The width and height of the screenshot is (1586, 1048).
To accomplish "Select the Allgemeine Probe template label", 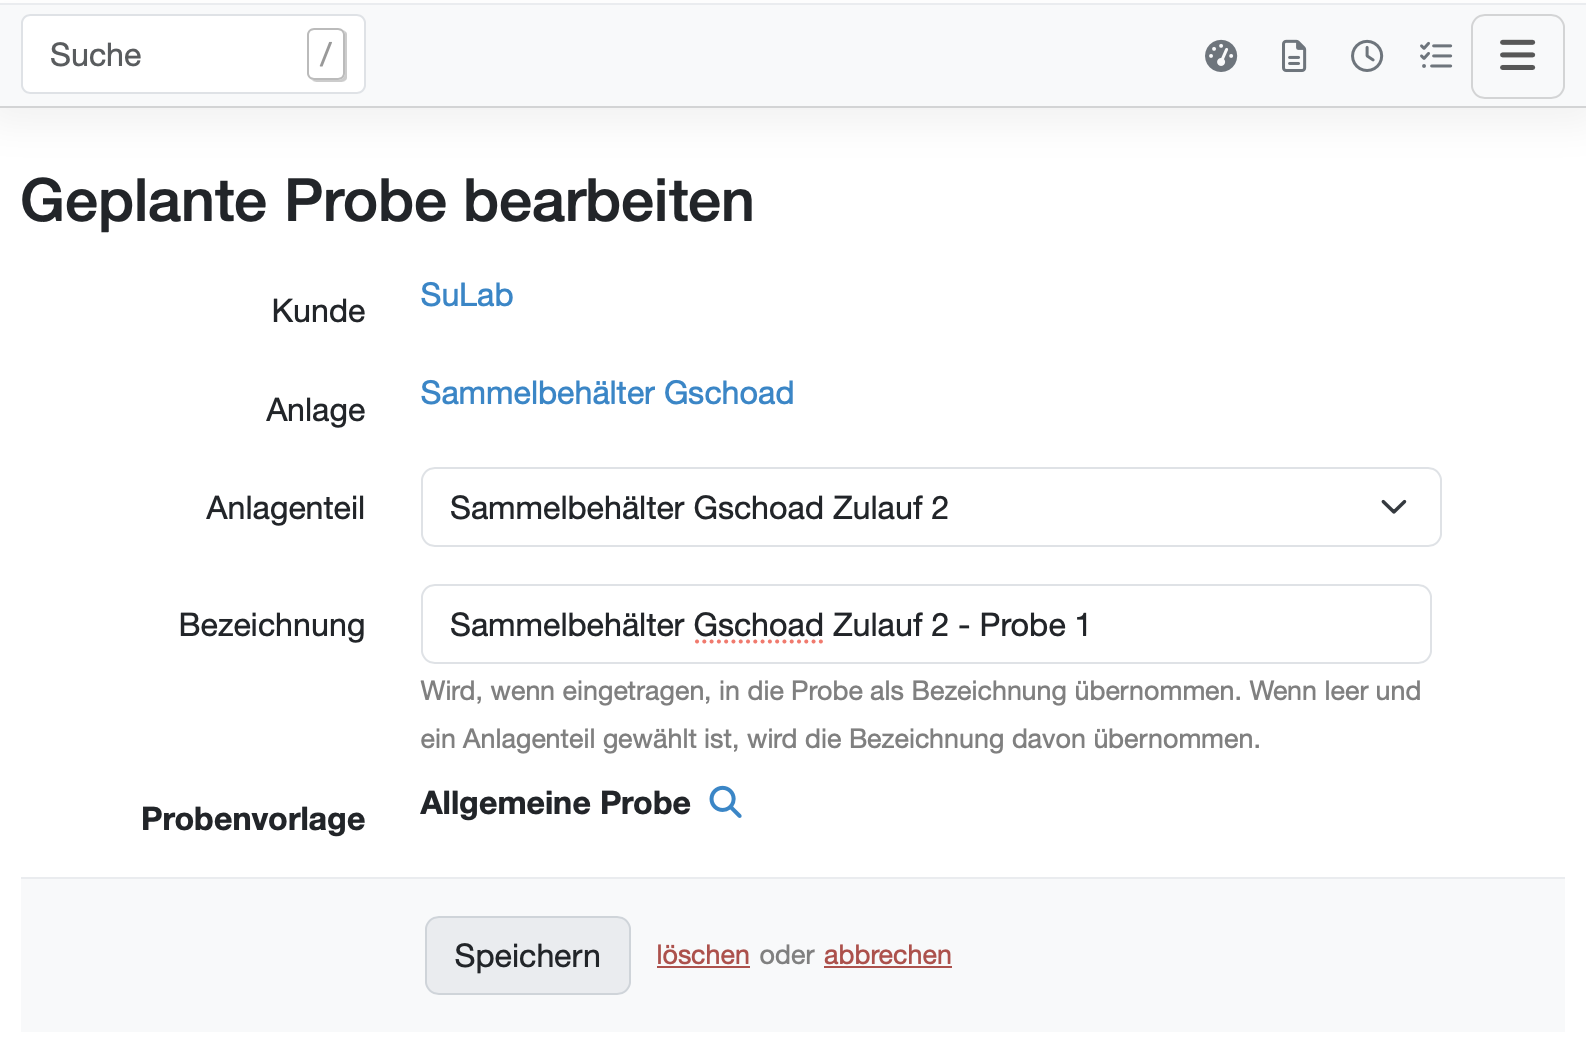I will (x=554, y=802).
